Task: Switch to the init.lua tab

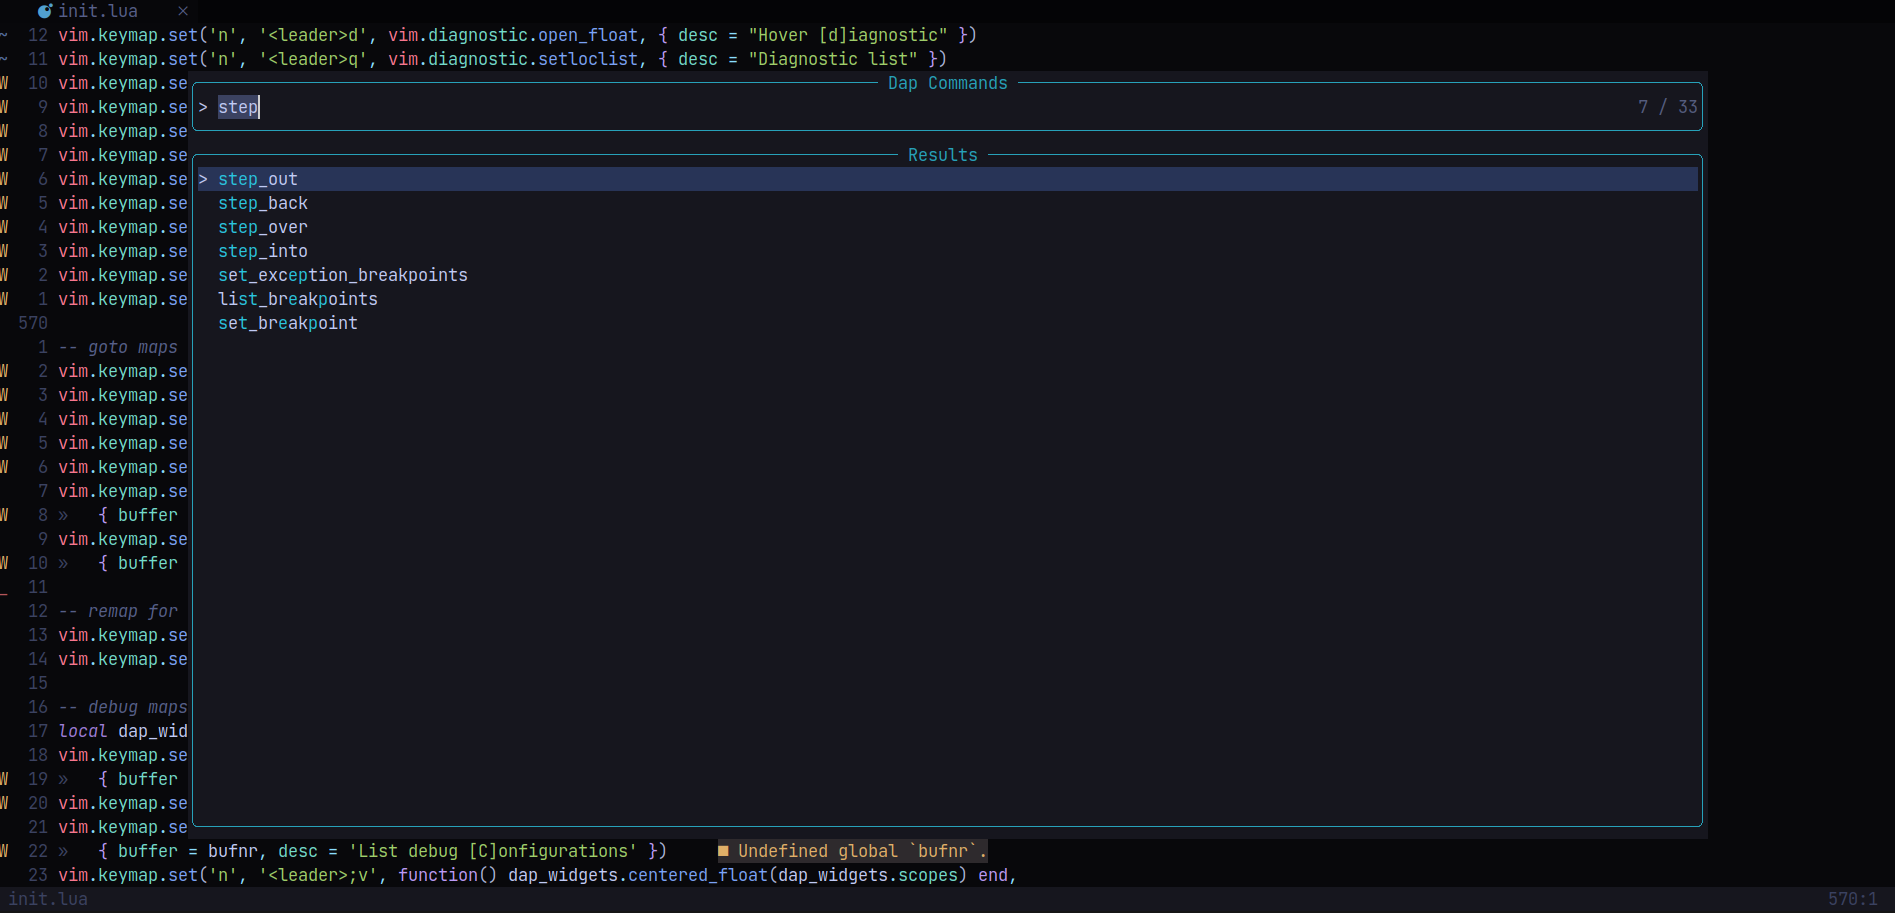Action: coord(98,11)
